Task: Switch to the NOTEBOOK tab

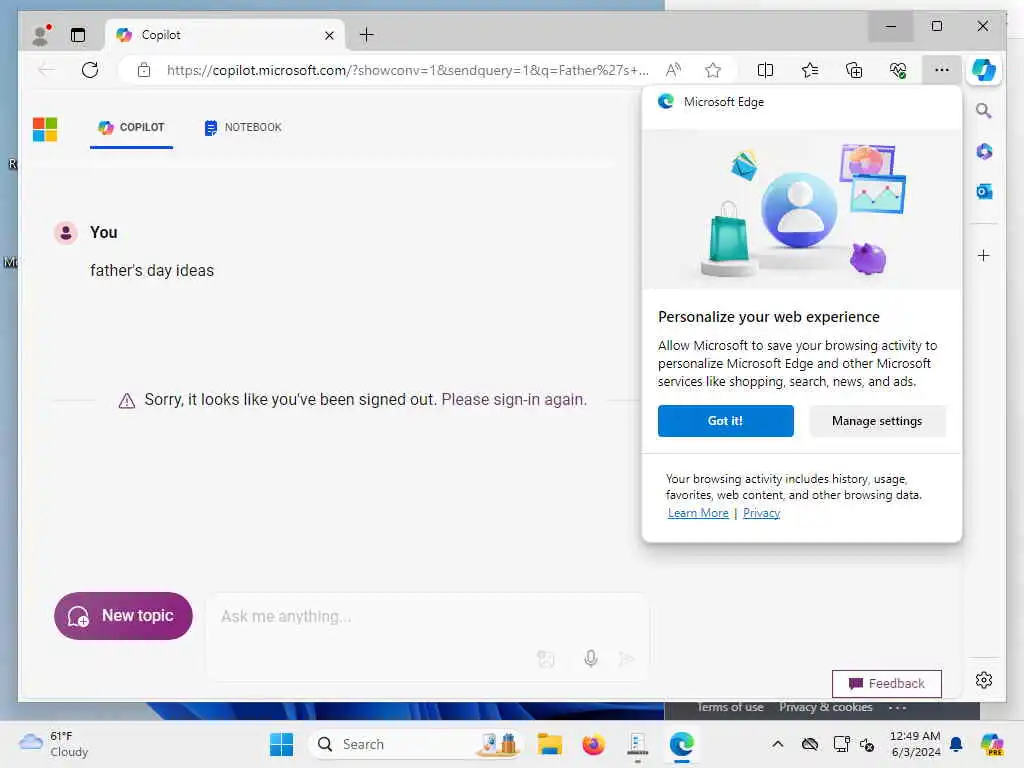Action: pos(243,127)
